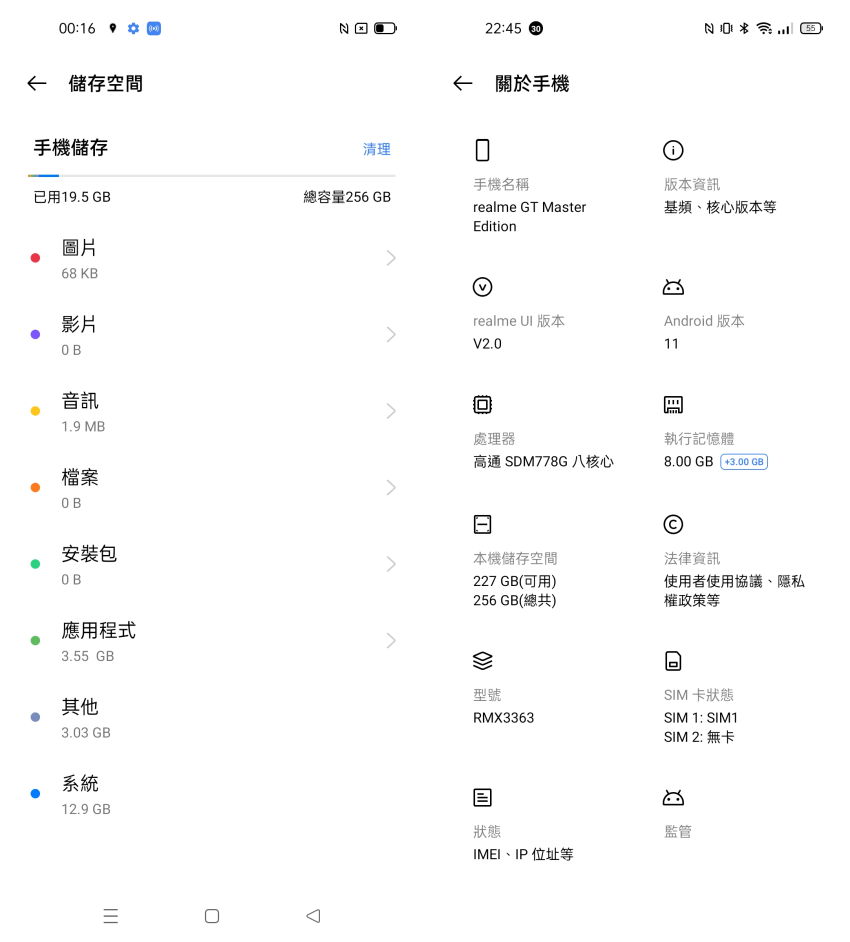Tap the info icon above 版本資訊

pyautogui.click(x=673, y=150)
